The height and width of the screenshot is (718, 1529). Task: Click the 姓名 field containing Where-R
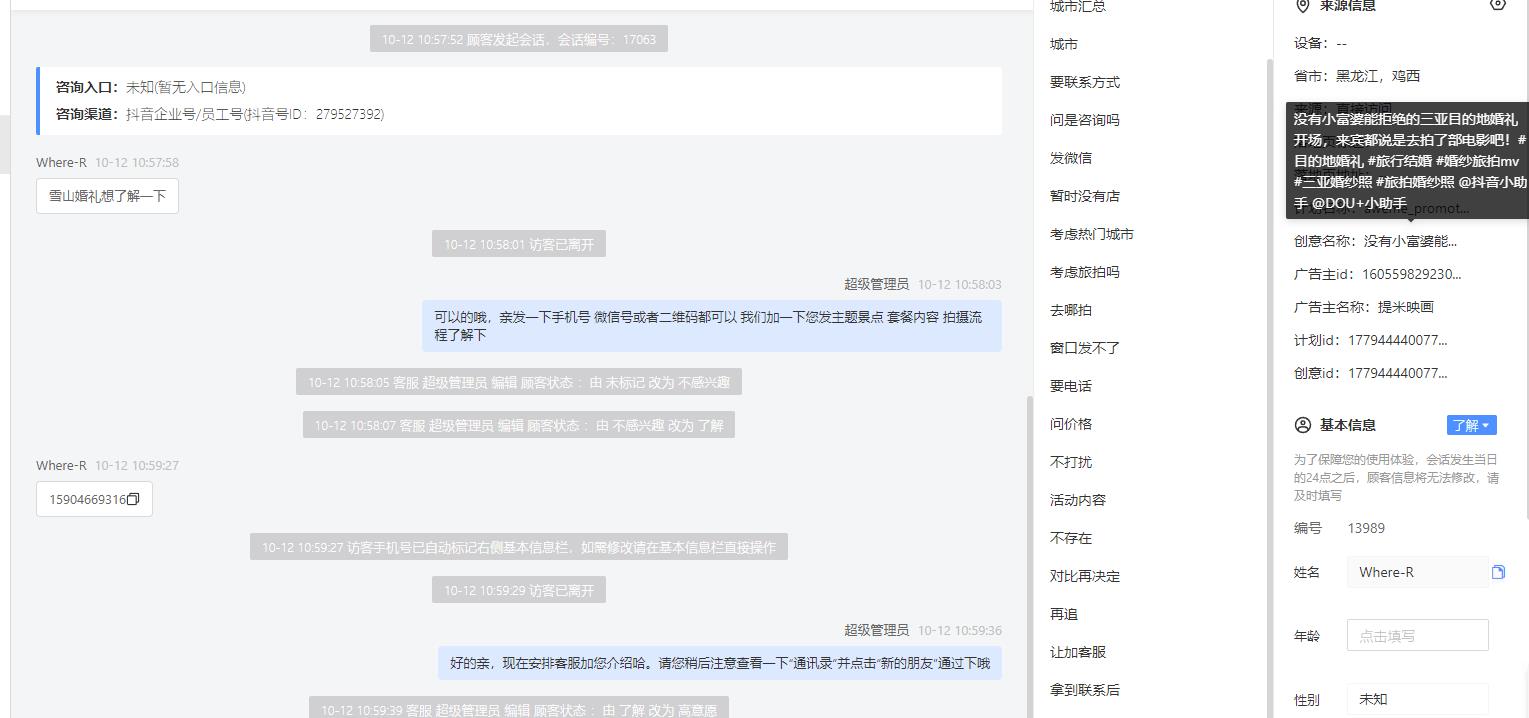click(1417, 572)
